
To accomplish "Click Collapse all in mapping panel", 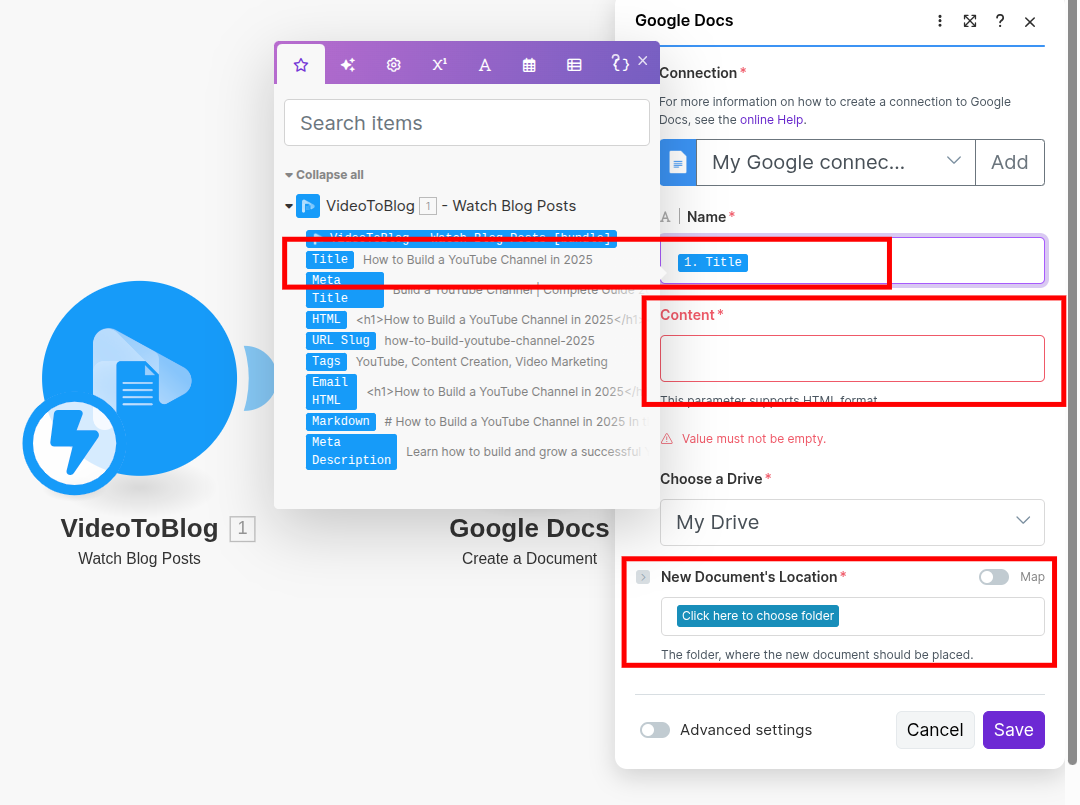I will point(324,175).
